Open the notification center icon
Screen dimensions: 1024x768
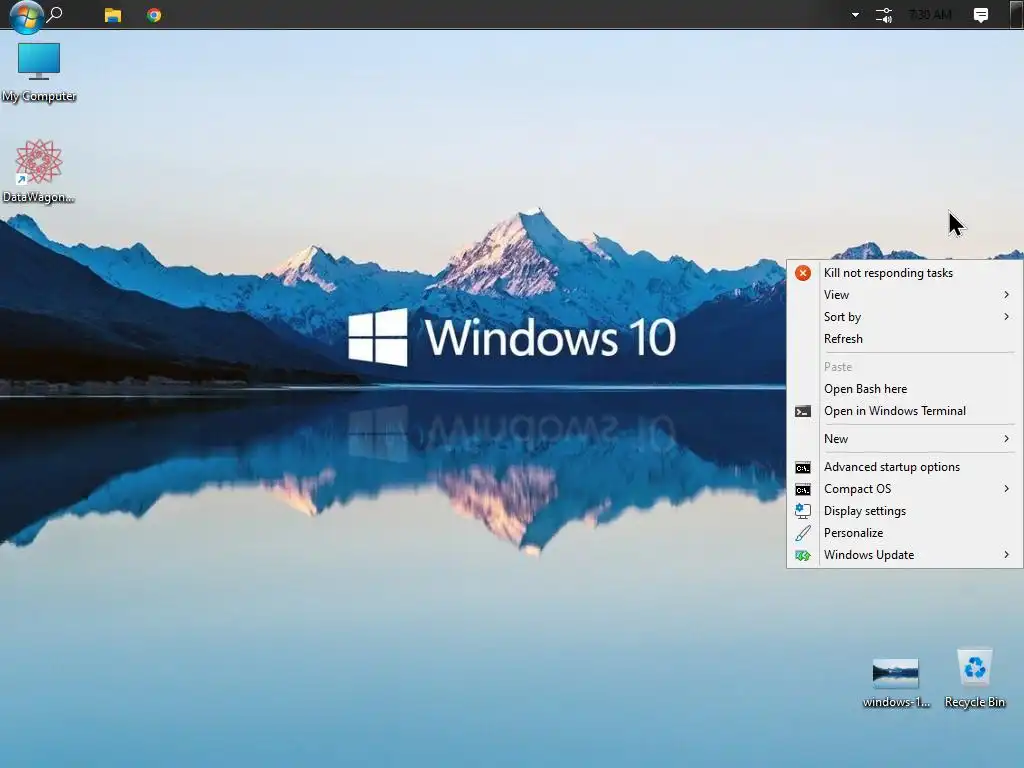click(980, 15)
